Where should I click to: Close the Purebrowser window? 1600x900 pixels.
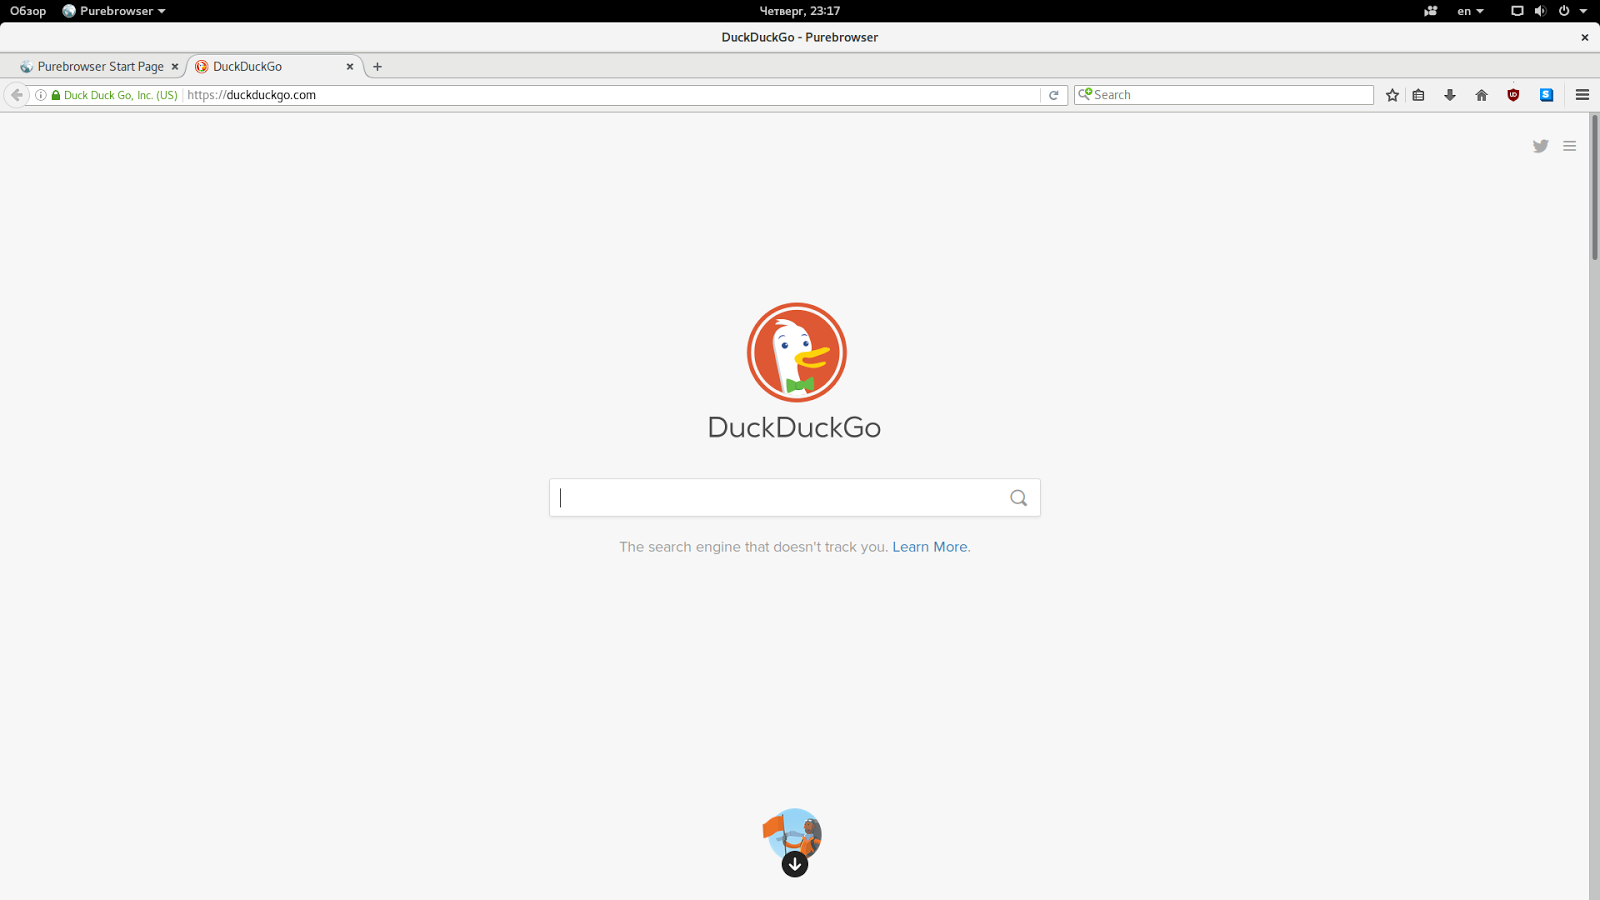1584,37
